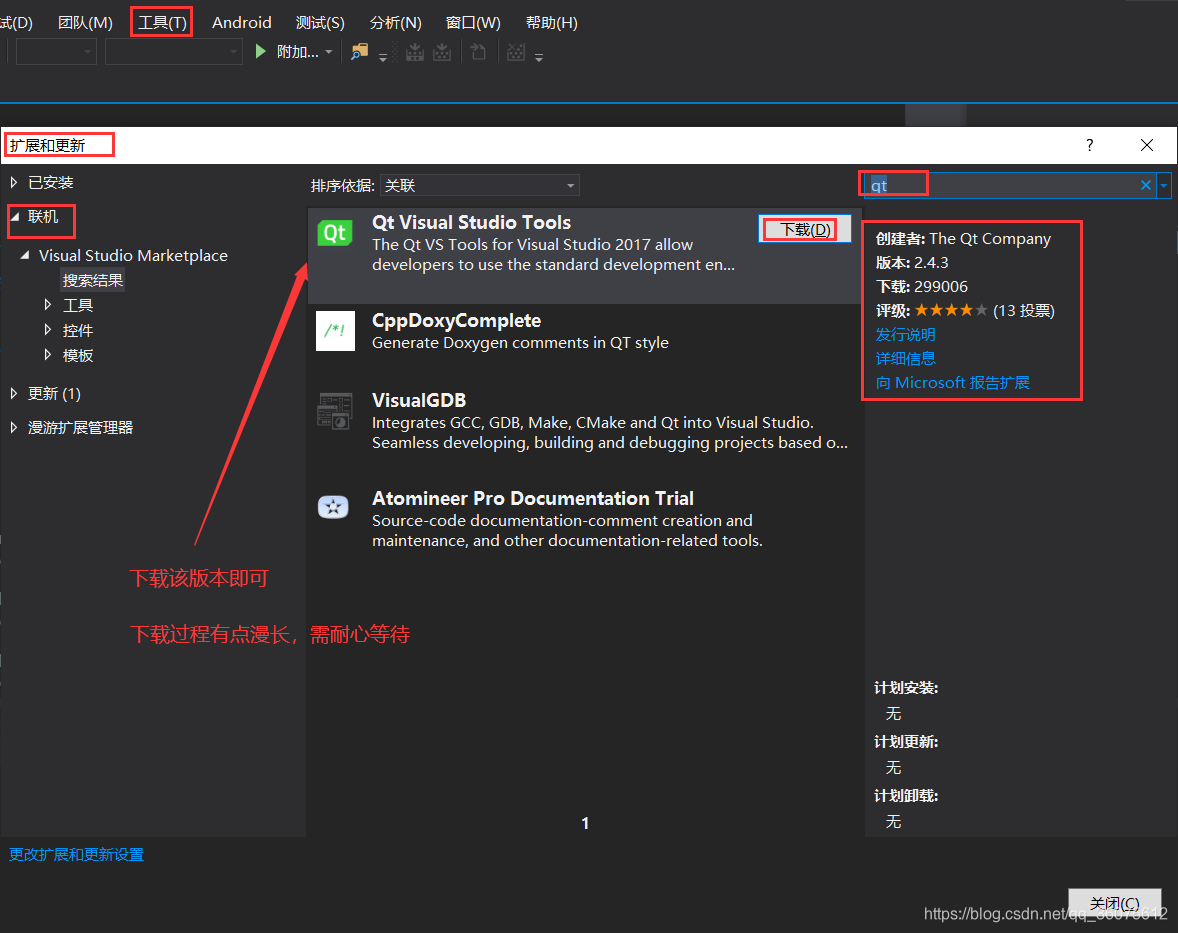This screenshot has width=1178, height=933.
Task: Open 更改扩展和更新设置 link
Action: [x=76, y=854]
